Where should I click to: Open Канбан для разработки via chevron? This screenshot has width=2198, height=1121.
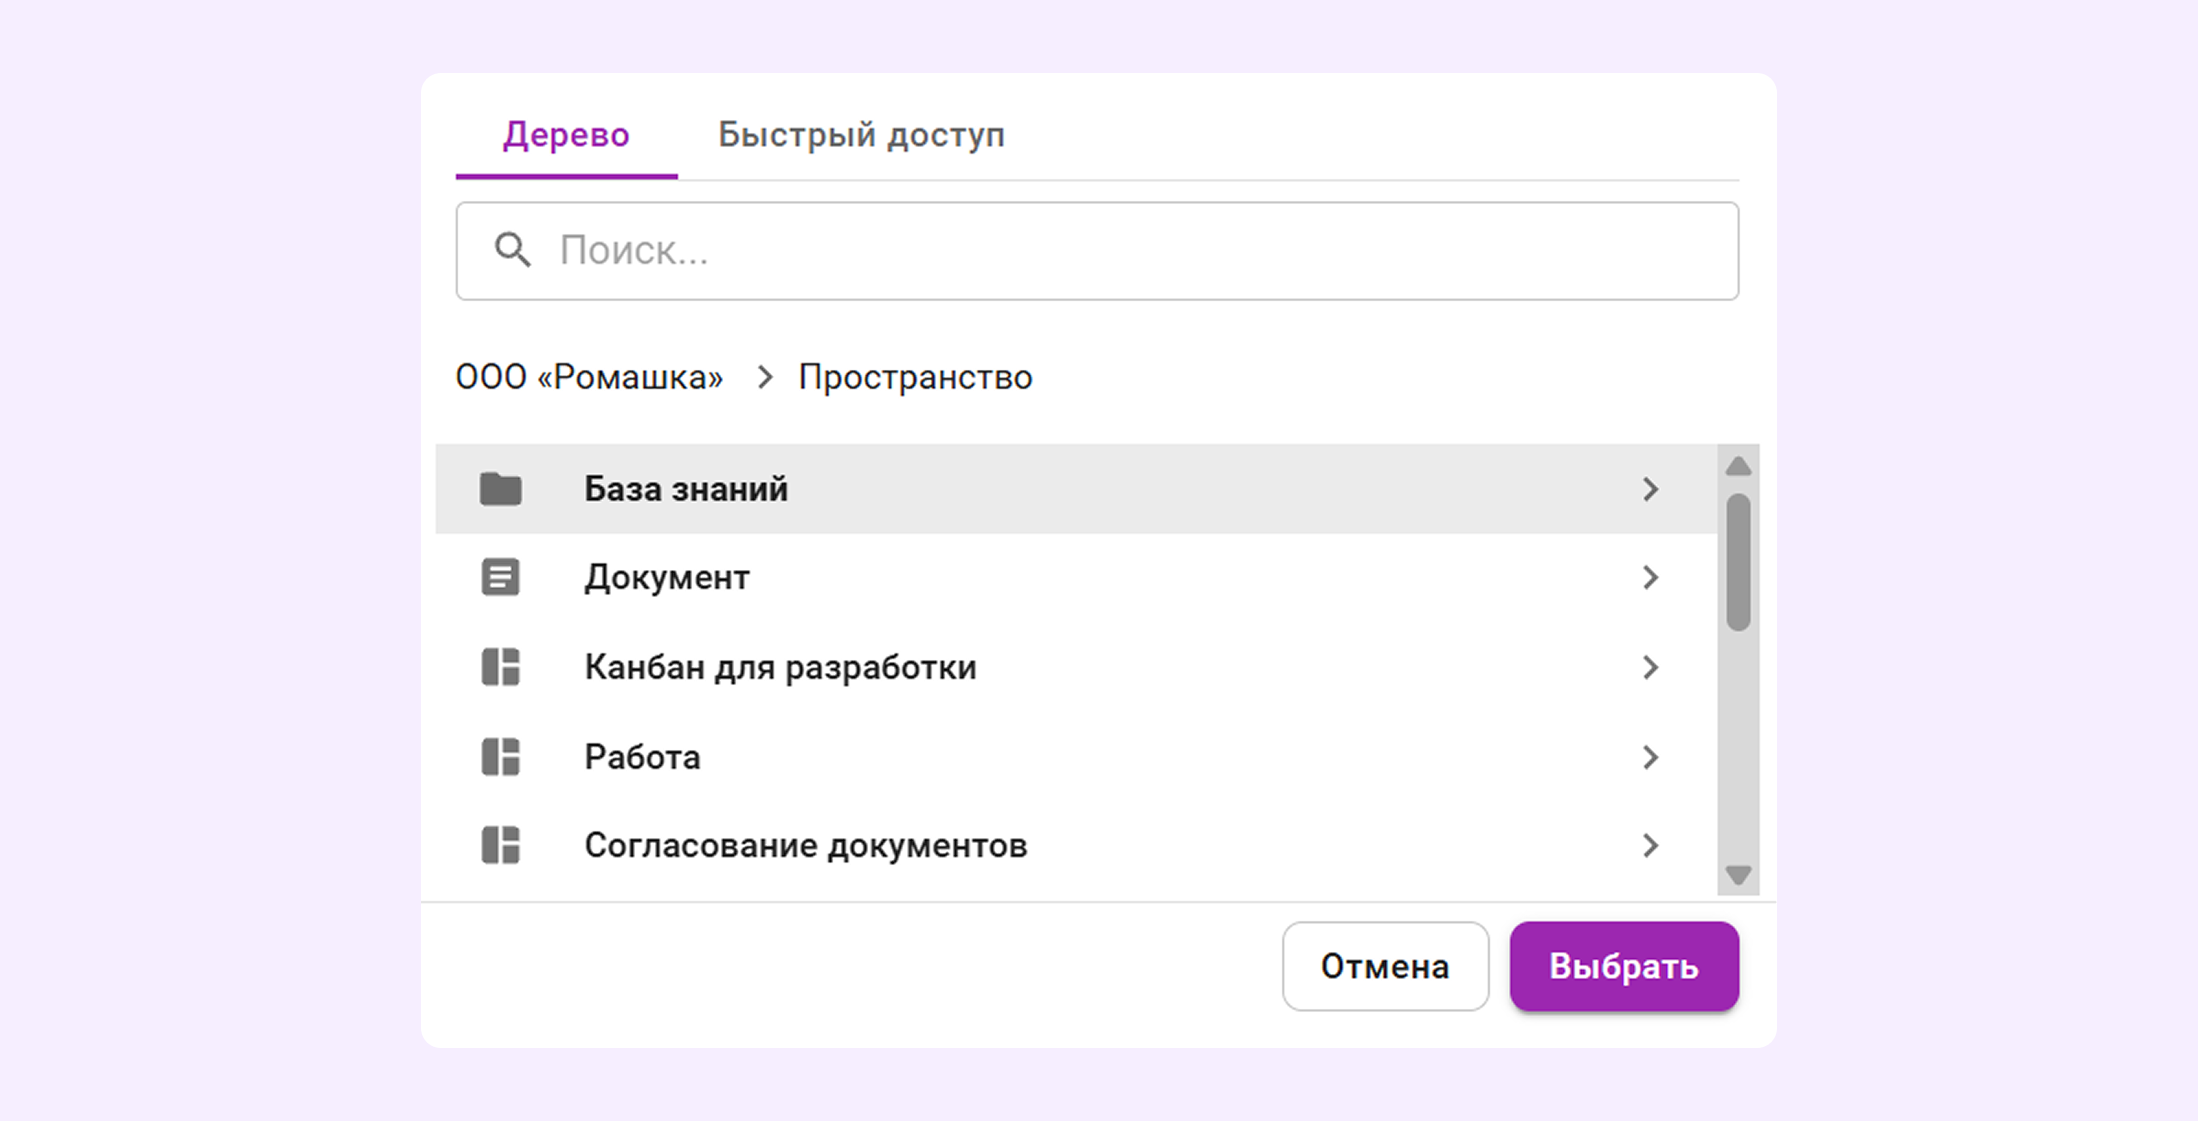(x=1650, y=667)
